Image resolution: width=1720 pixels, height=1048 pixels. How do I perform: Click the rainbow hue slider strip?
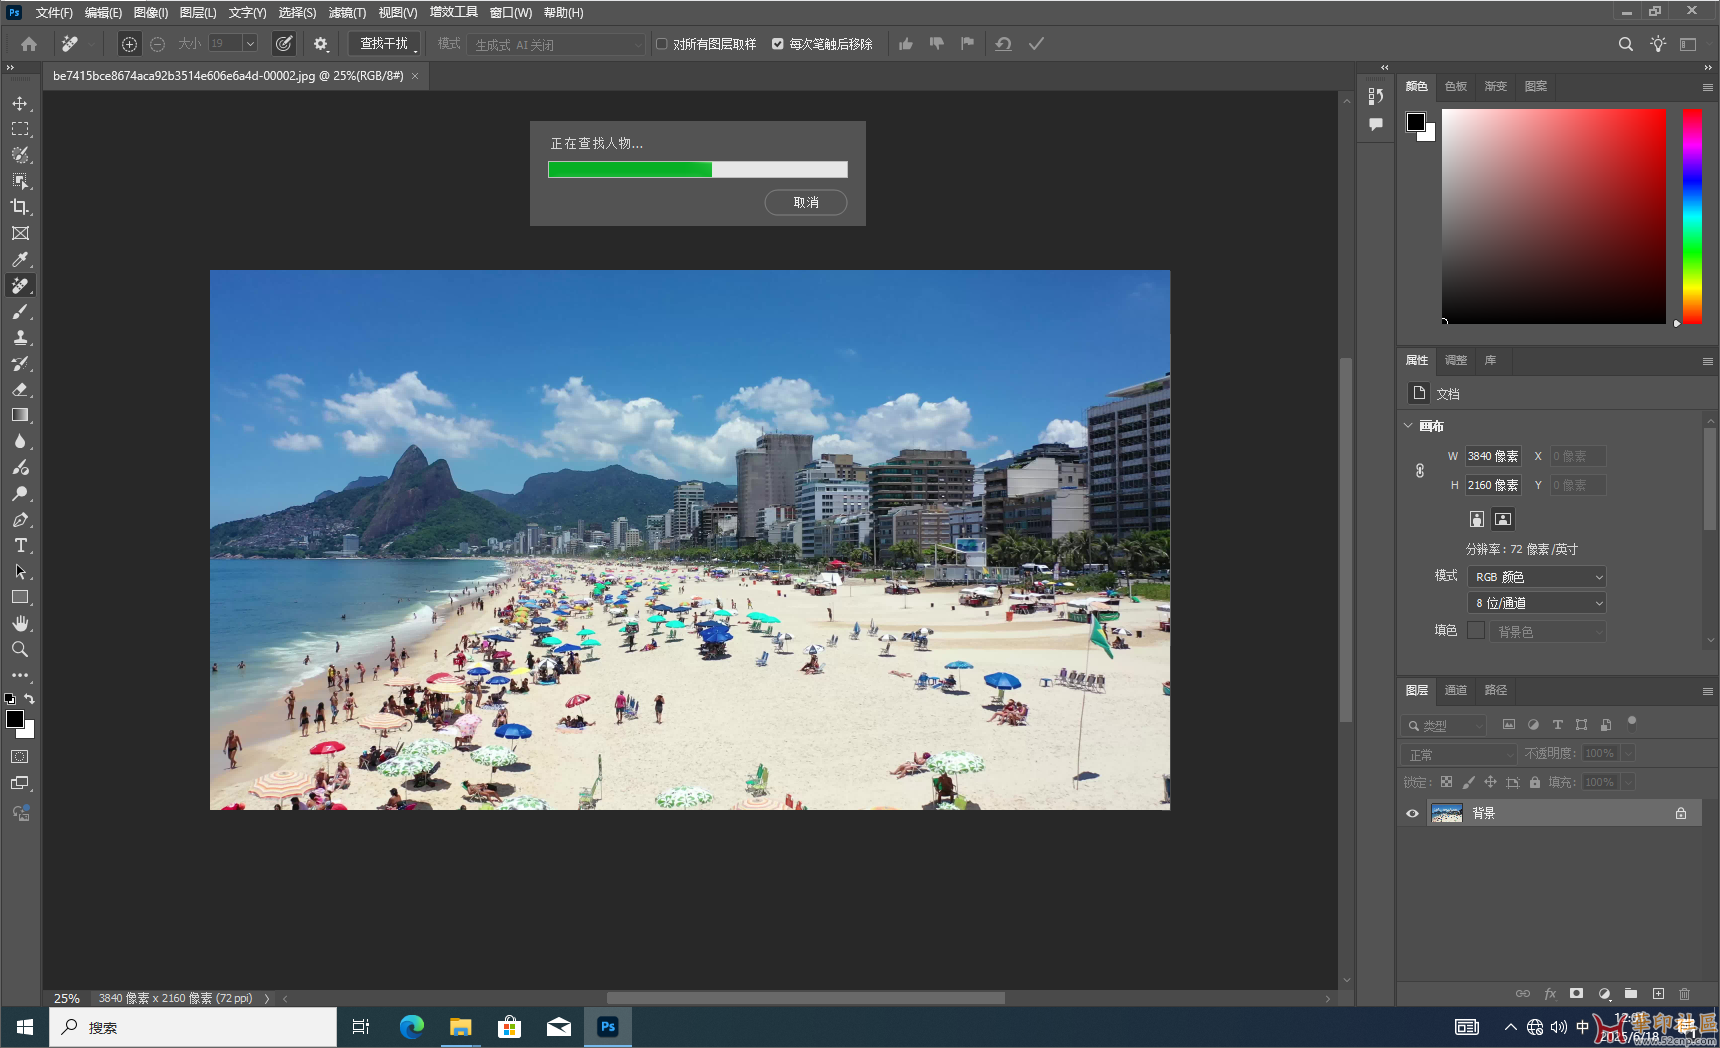[1692, 216]
